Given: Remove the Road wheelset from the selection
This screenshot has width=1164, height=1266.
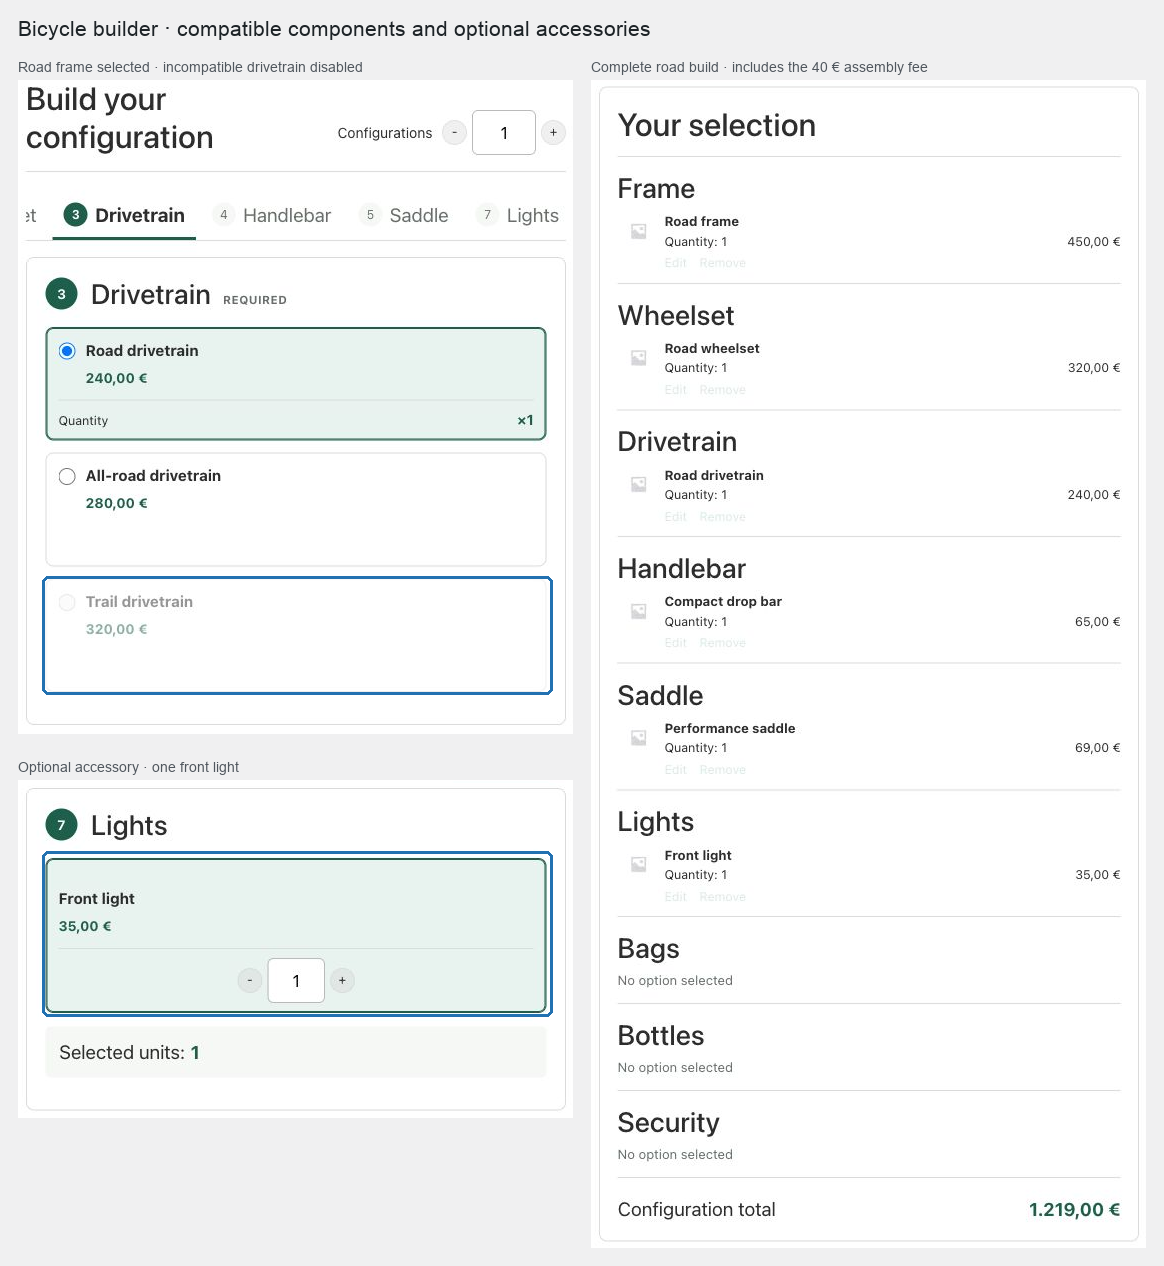Looking at the screenshot, I should coord(723,390).
